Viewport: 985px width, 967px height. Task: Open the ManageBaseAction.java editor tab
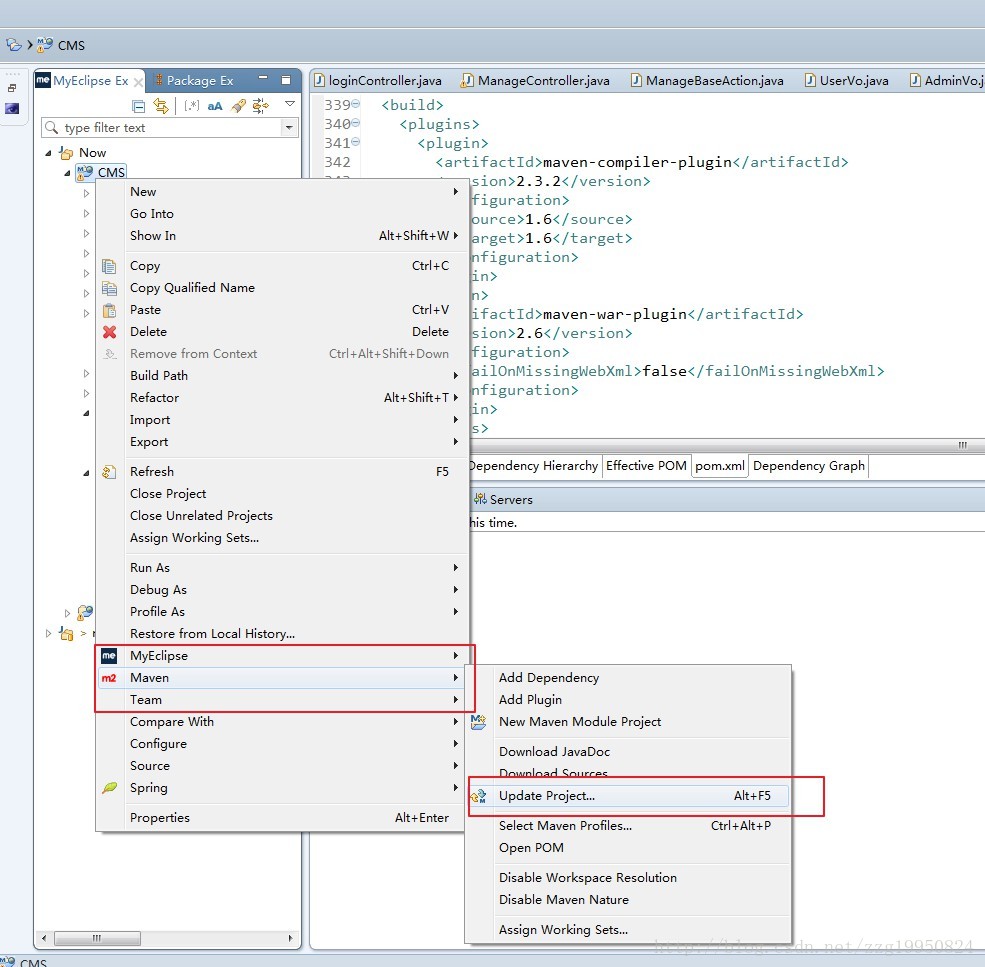click(707, 80)
